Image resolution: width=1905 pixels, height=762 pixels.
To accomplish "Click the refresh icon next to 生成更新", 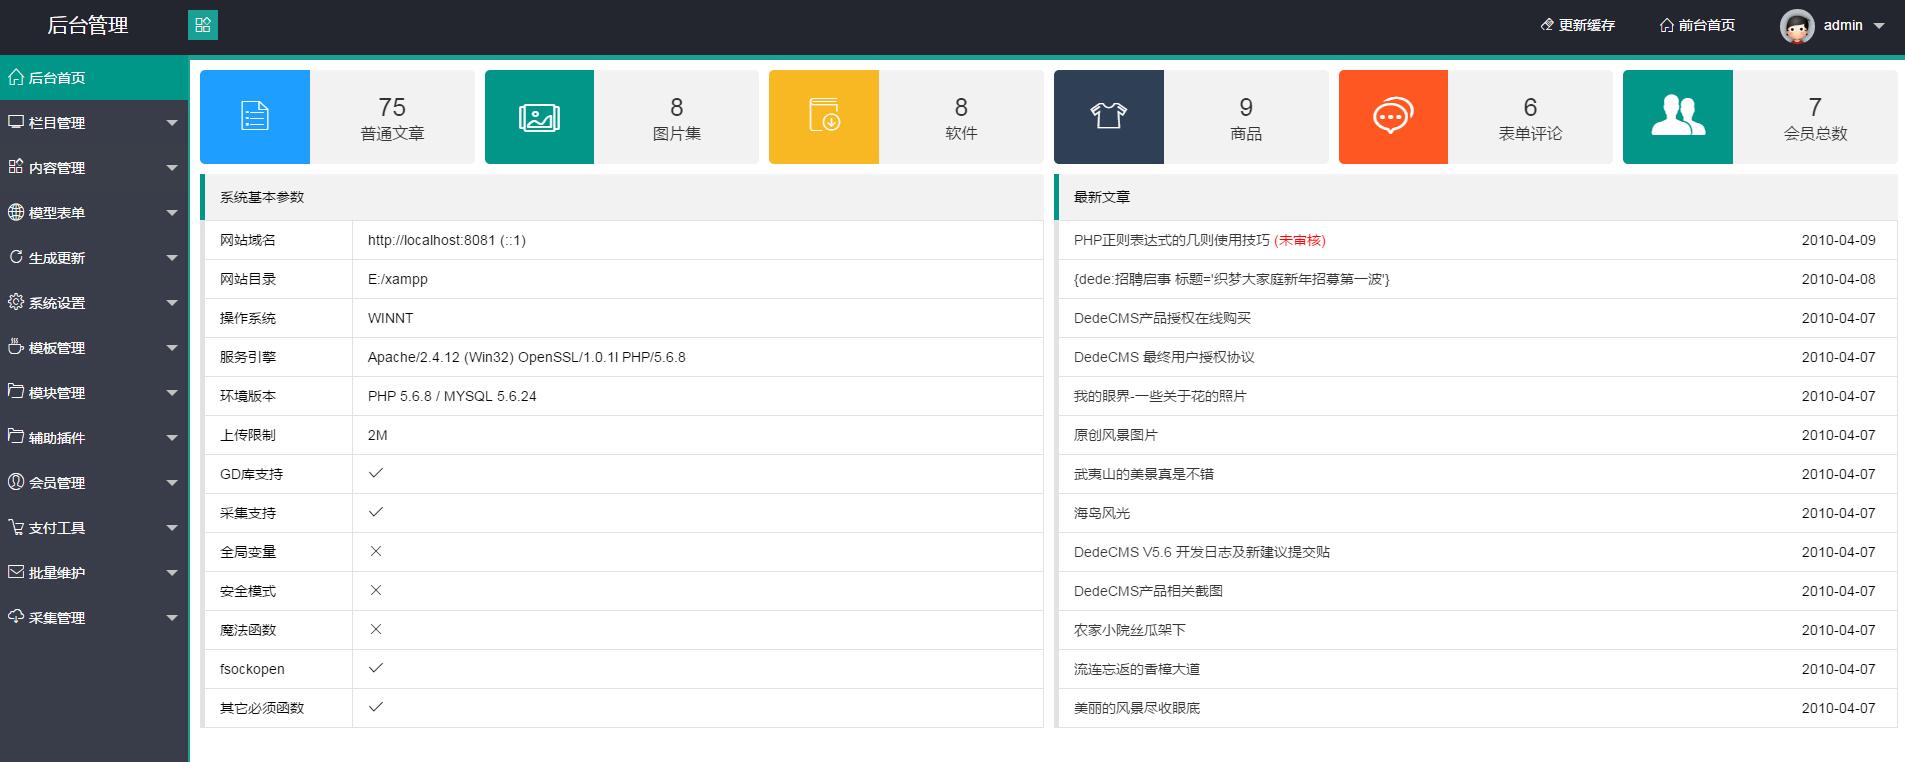I will point(16,257).
